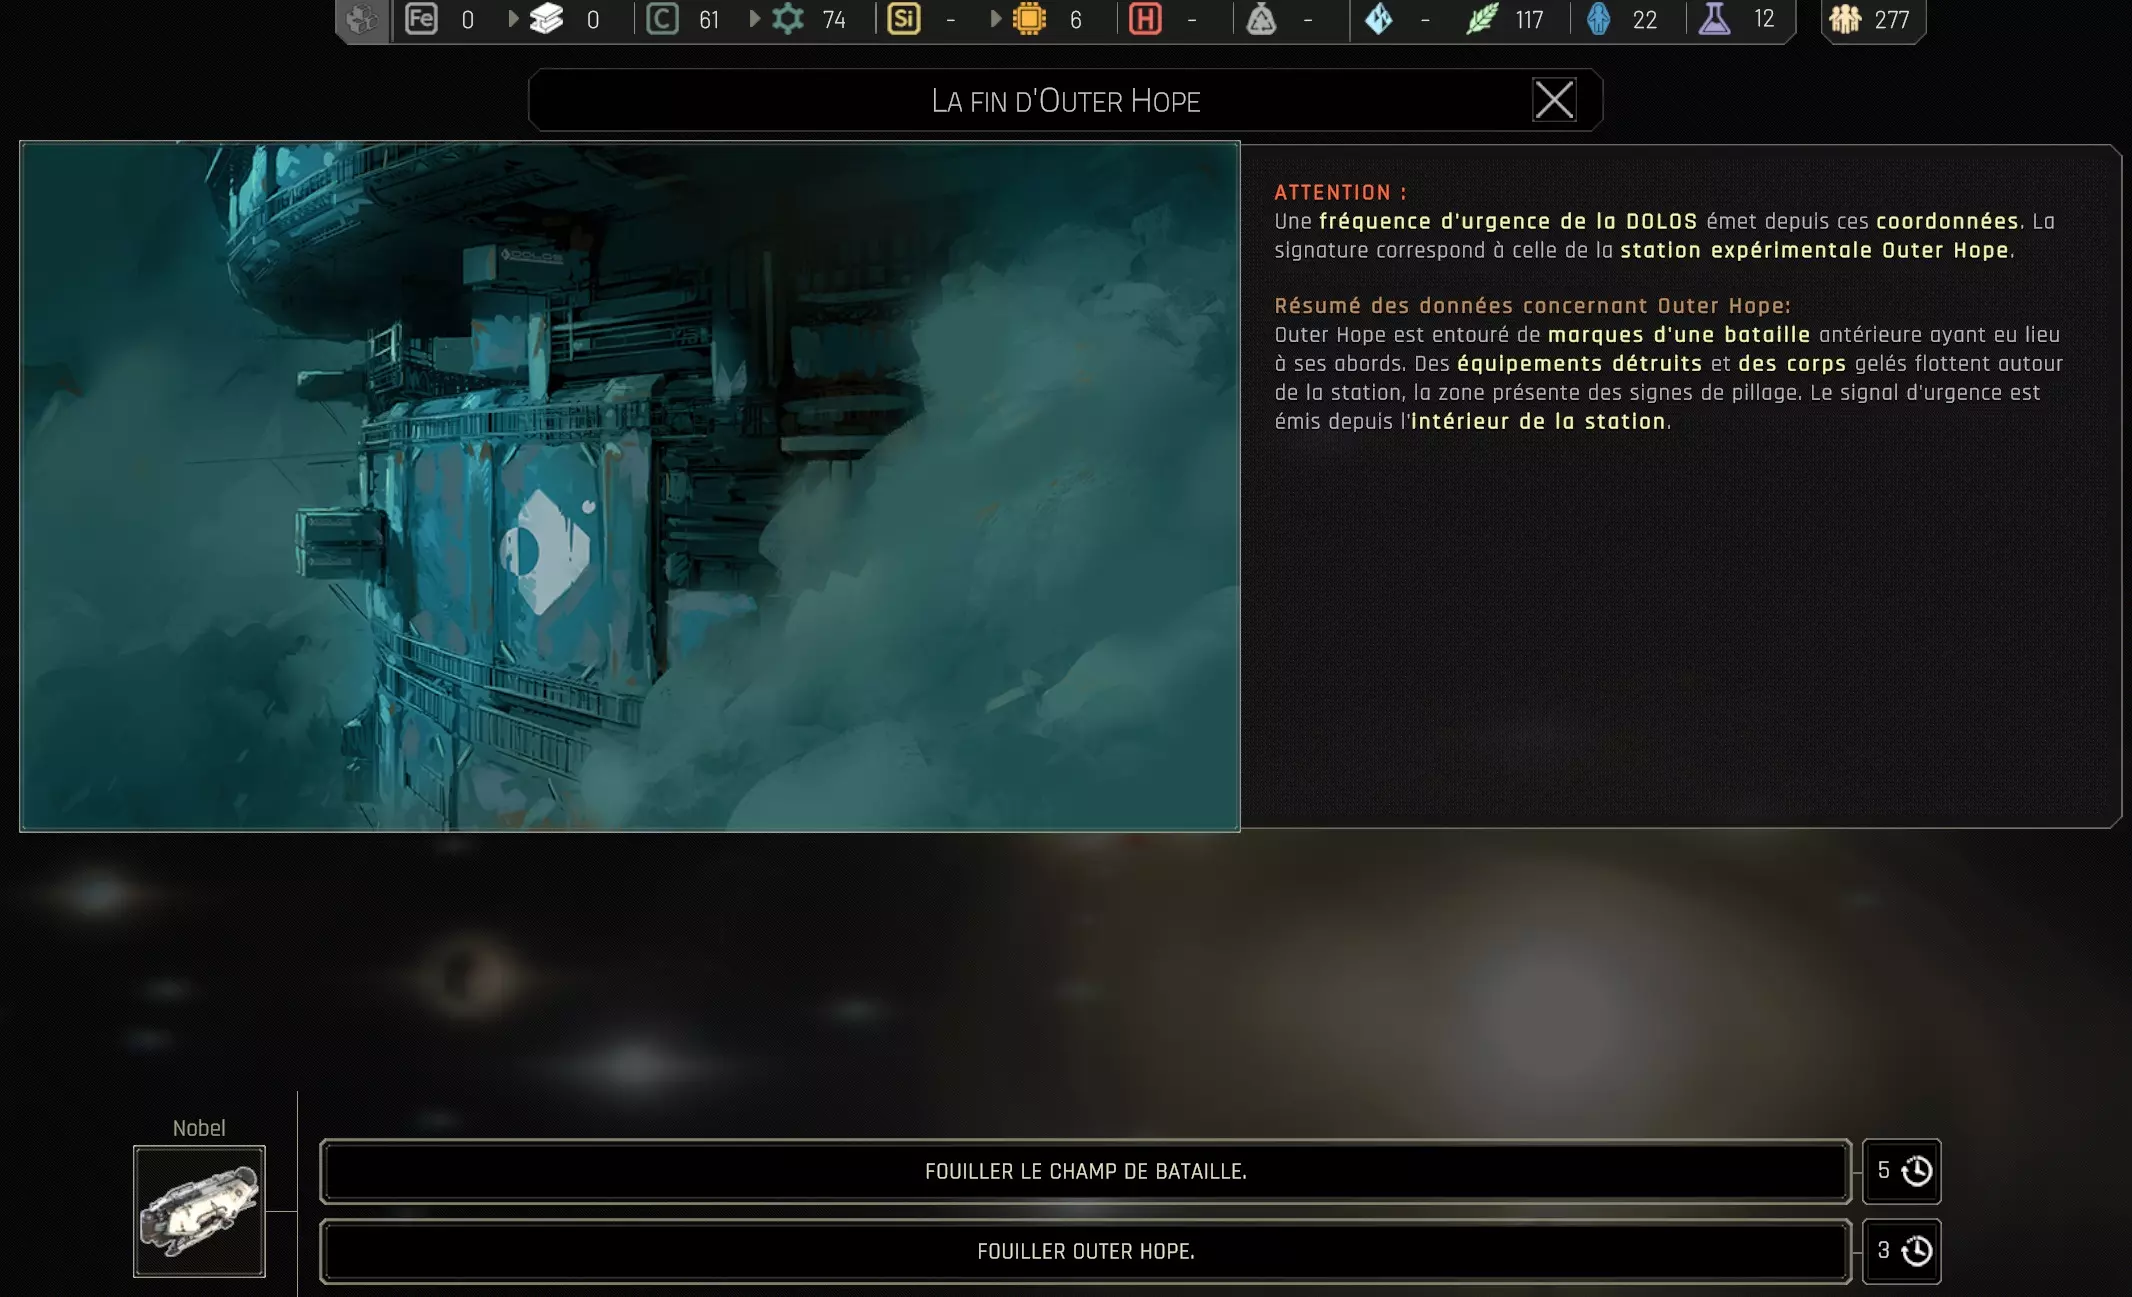Expand the arrow between silicon and electronics

pos(996,19)
